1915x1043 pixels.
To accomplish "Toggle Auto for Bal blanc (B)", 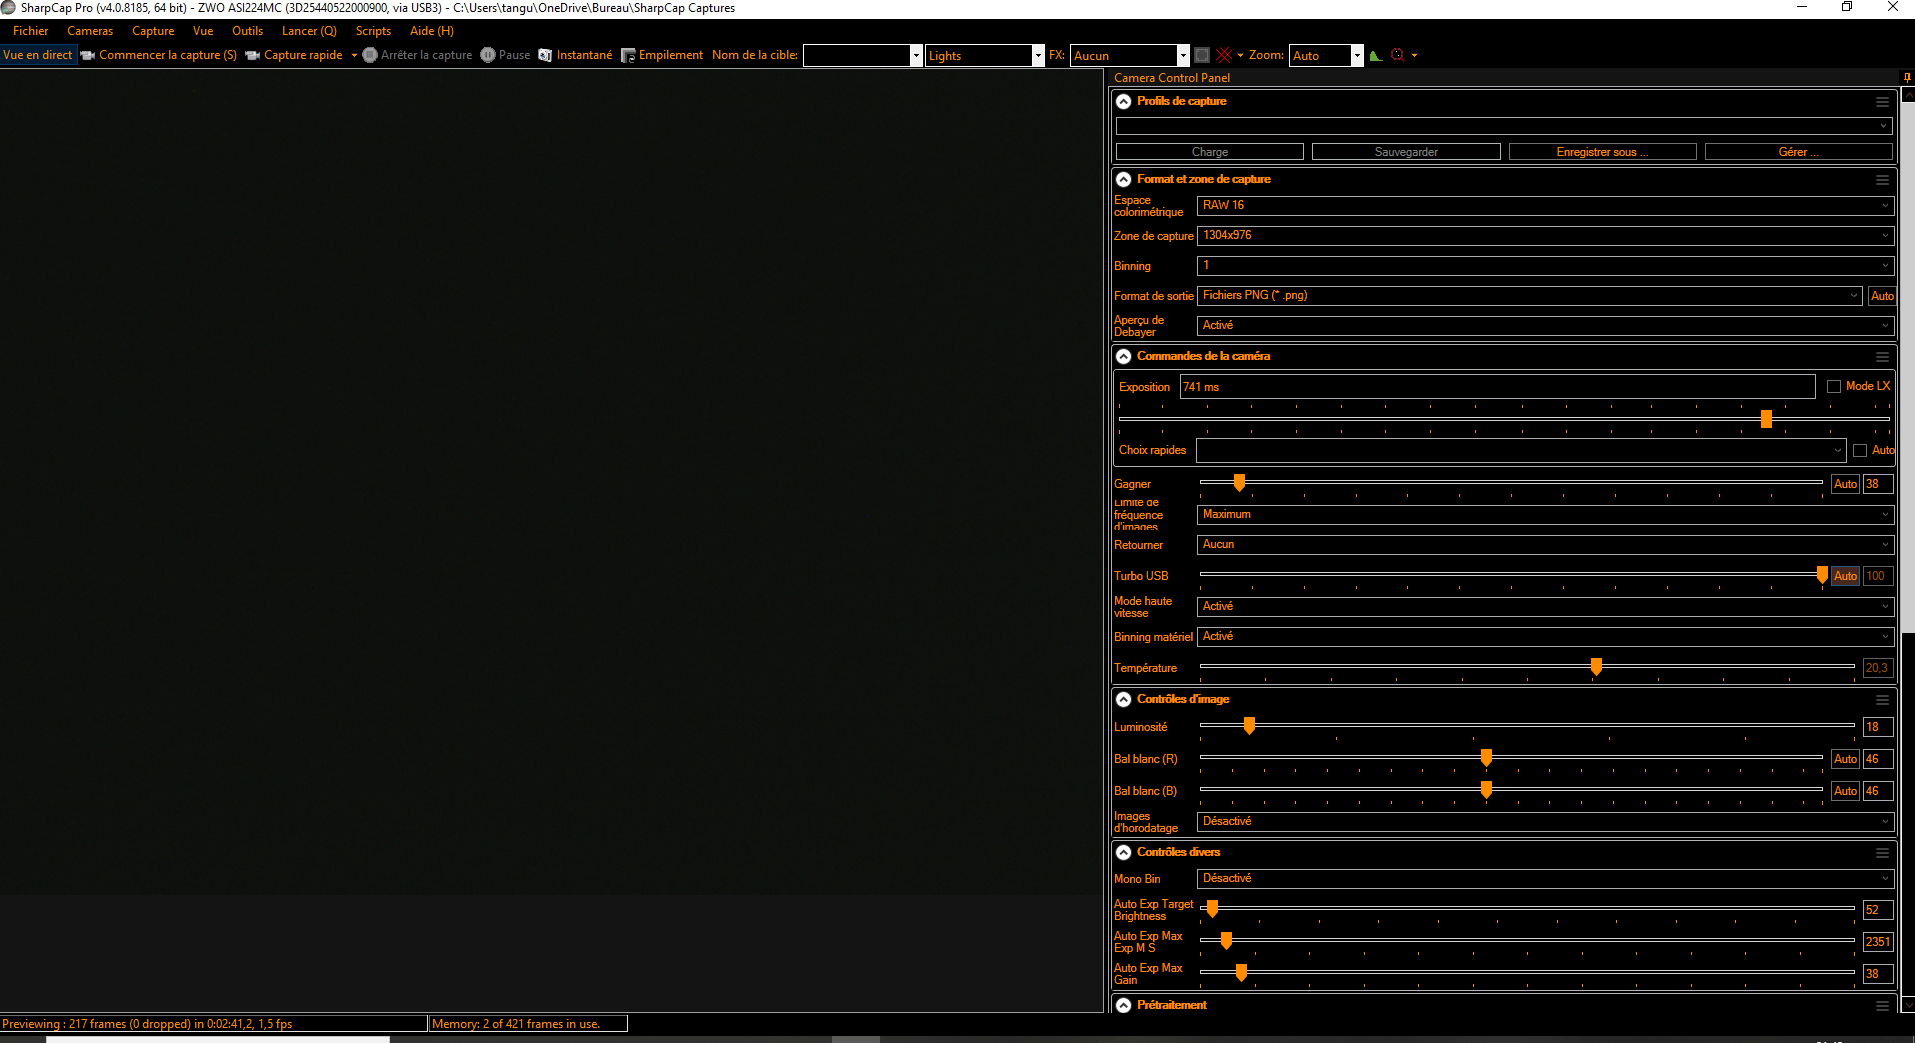I will pos(1845,791).
